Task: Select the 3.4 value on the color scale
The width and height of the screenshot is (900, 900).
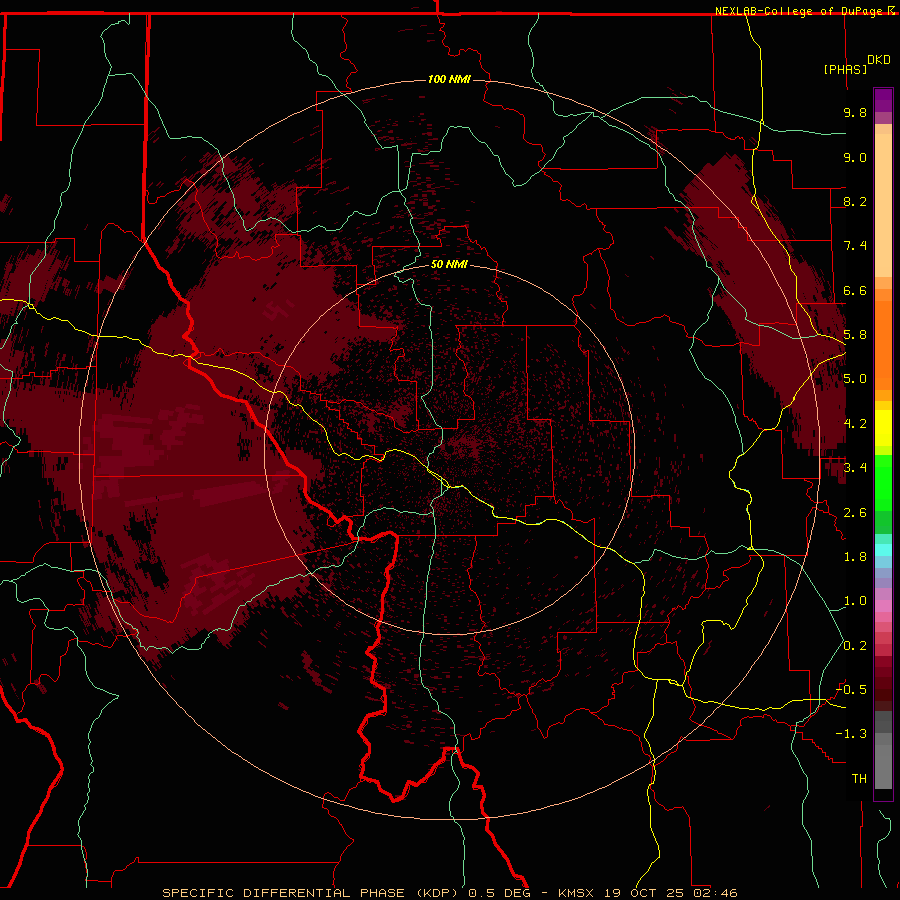Action: [855, 468]
